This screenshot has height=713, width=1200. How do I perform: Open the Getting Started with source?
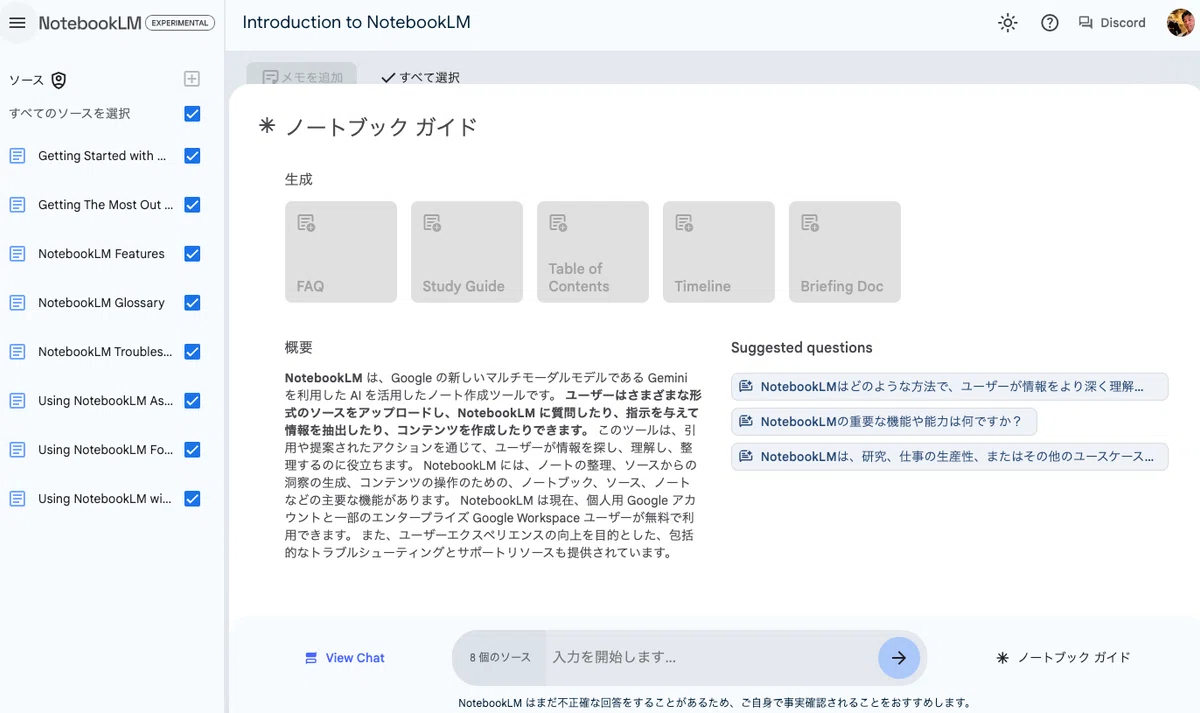click(102, 156)
